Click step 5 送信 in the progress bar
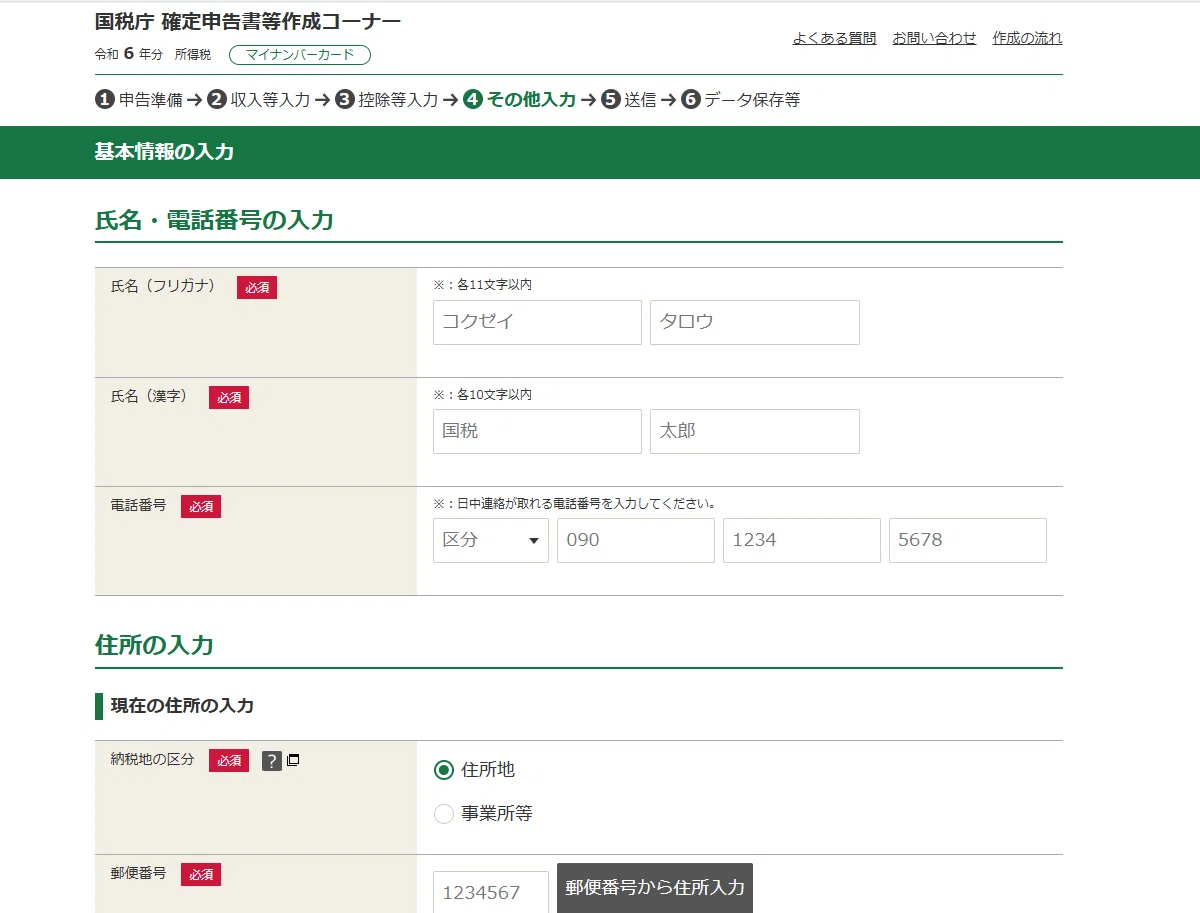 [628, 100]
